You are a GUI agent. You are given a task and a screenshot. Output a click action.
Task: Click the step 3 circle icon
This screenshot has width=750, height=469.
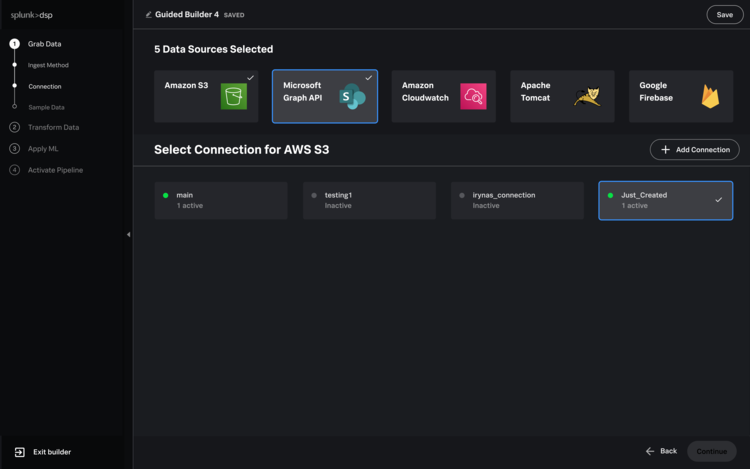tap(14, 149)
